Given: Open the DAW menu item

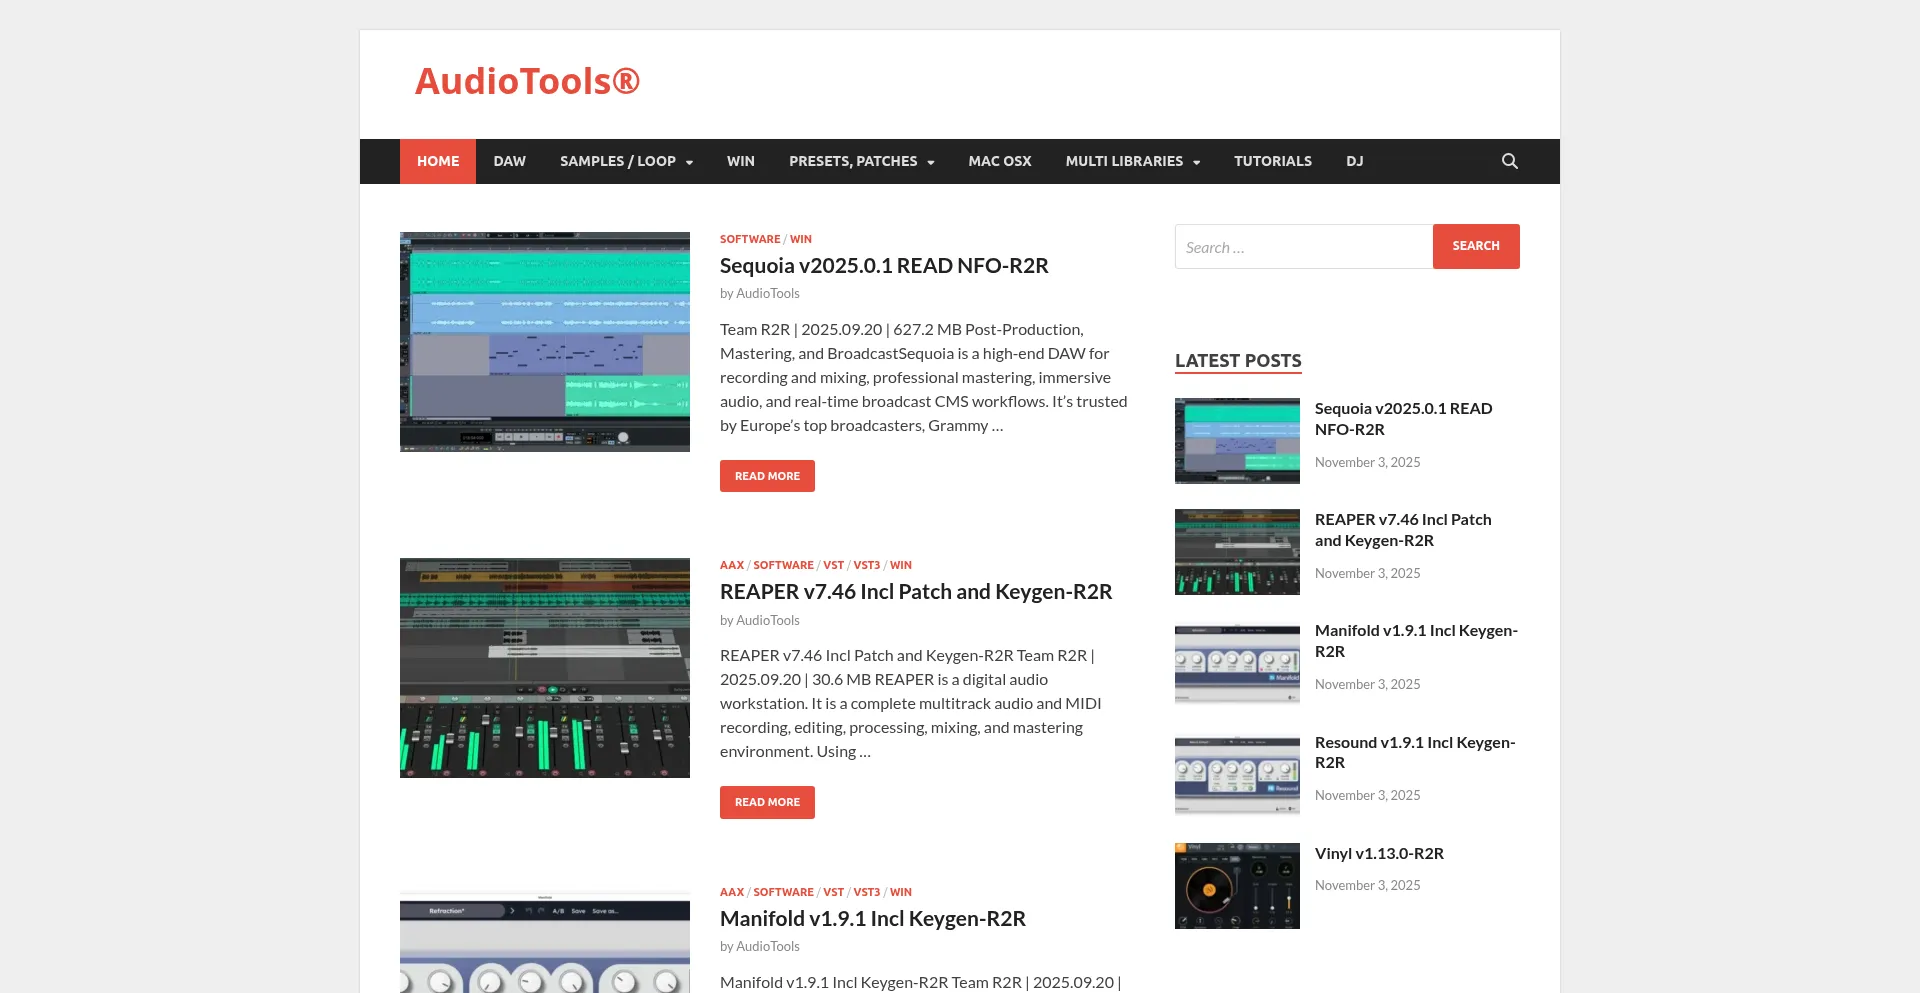Looking at the screenshot, I should click(x=509, y=161).
